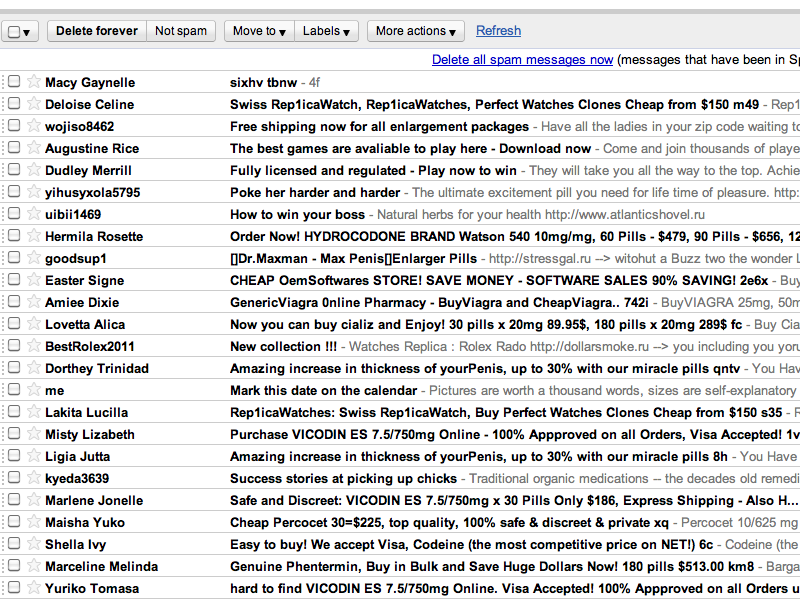Screen dimensions: 800x600
Task: Open 'Cheap Percocet 30=$225' email
Action: pyautogui.click(x=449, y=522)
